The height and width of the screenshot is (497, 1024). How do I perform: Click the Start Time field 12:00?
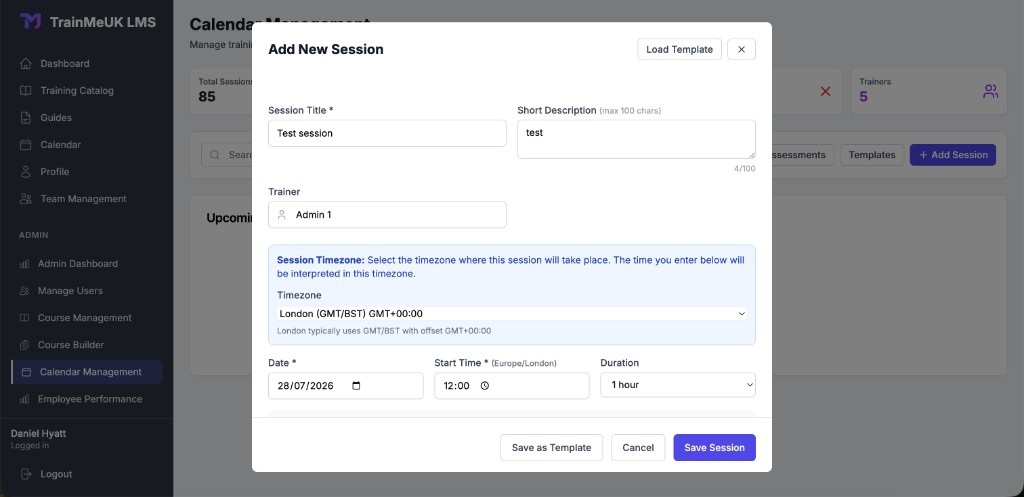(511, 385)
